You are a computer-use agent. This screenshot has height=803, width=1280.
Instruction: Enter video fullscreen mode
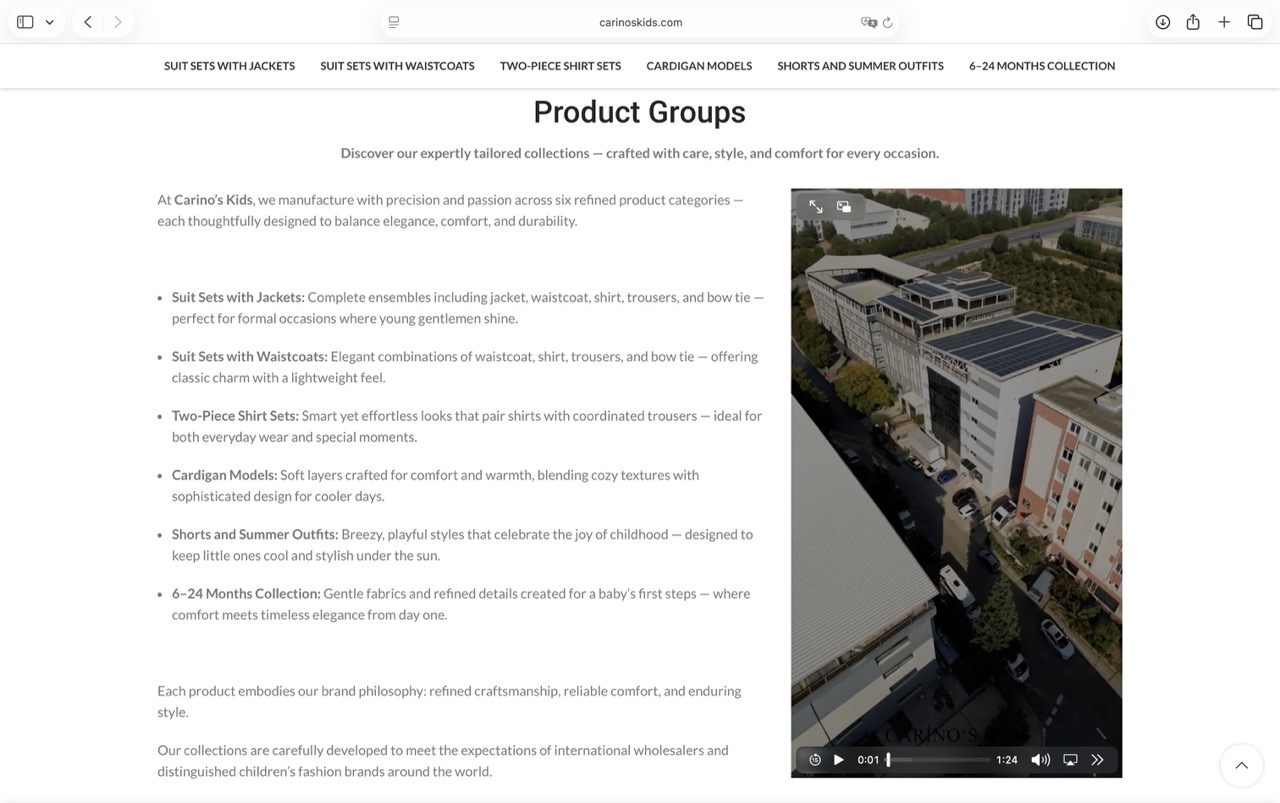click(816, 207)
